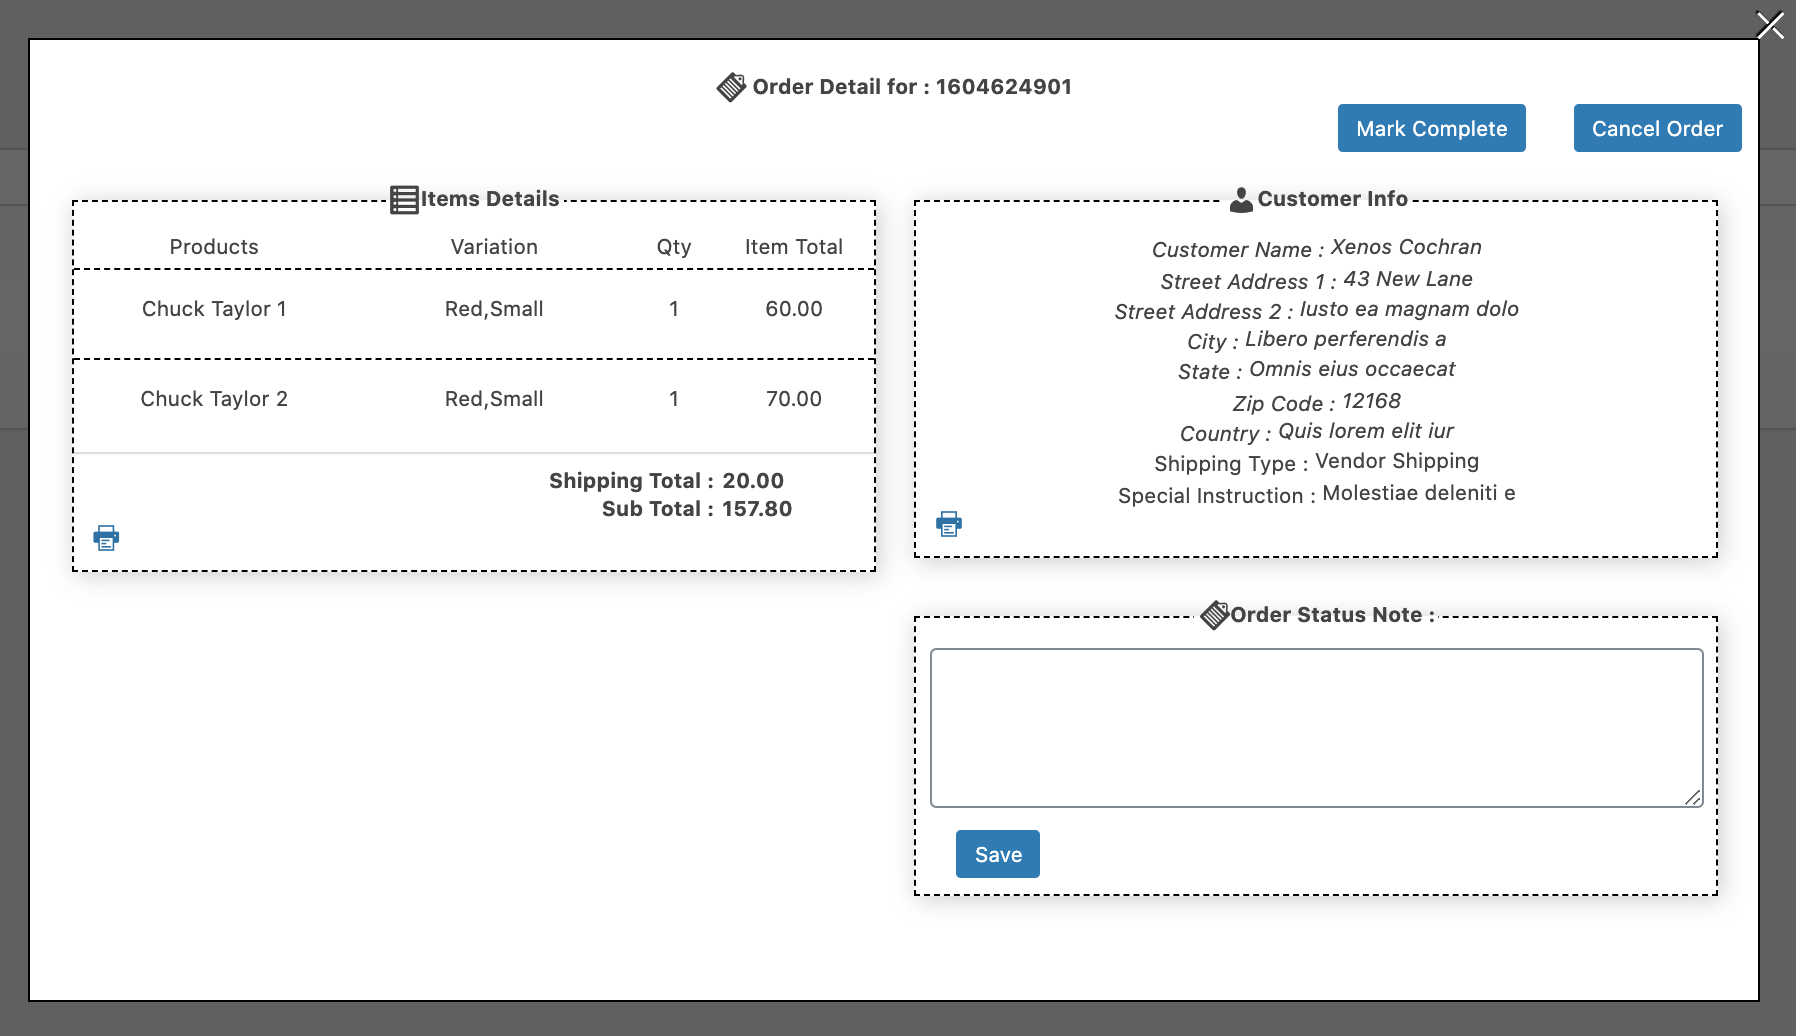Close the order detail popup with the X
1796x1036 pixels.
coord(1770,25)
